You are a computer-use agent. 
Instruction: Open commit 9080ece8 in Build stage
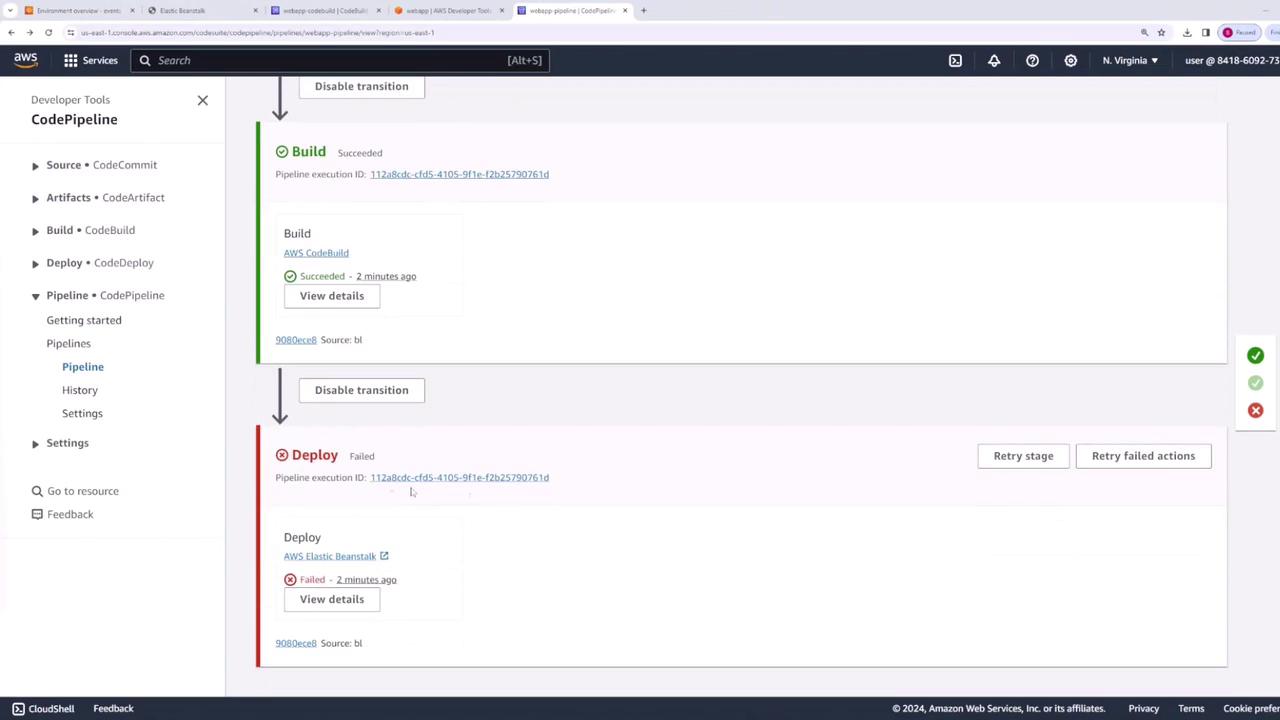[x=296, y=340]
